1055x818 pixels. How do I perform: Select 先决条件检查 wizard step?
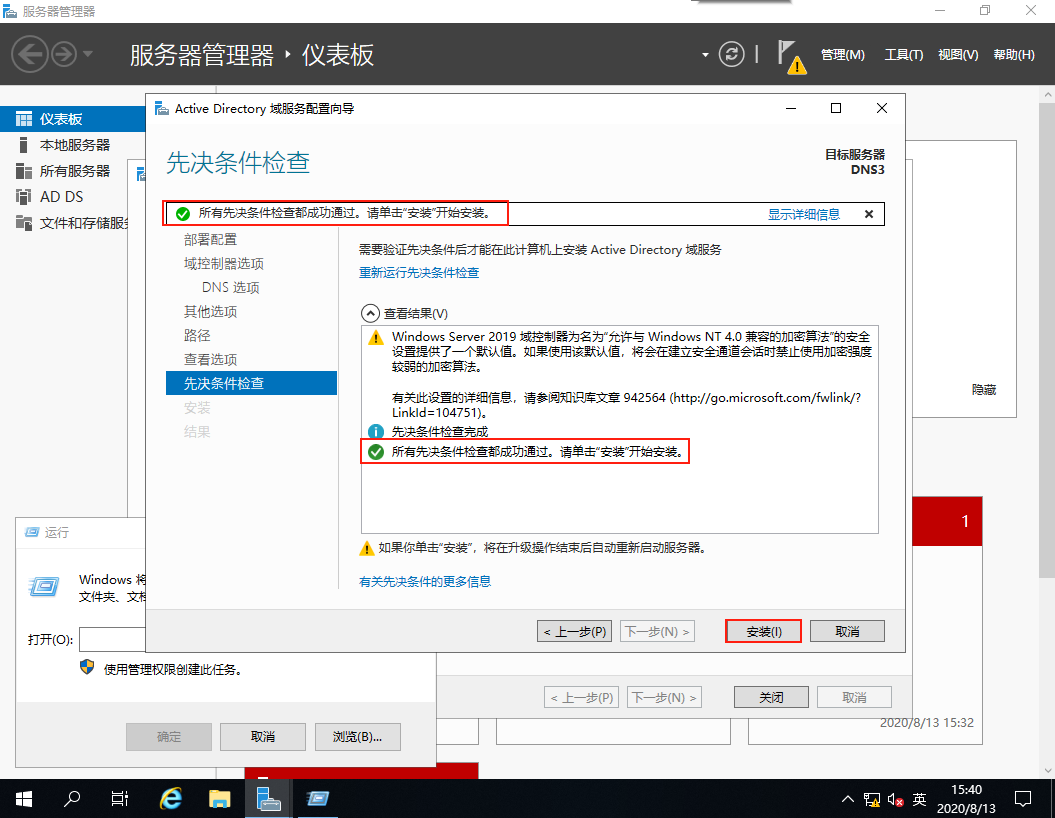tap(251, 383)
